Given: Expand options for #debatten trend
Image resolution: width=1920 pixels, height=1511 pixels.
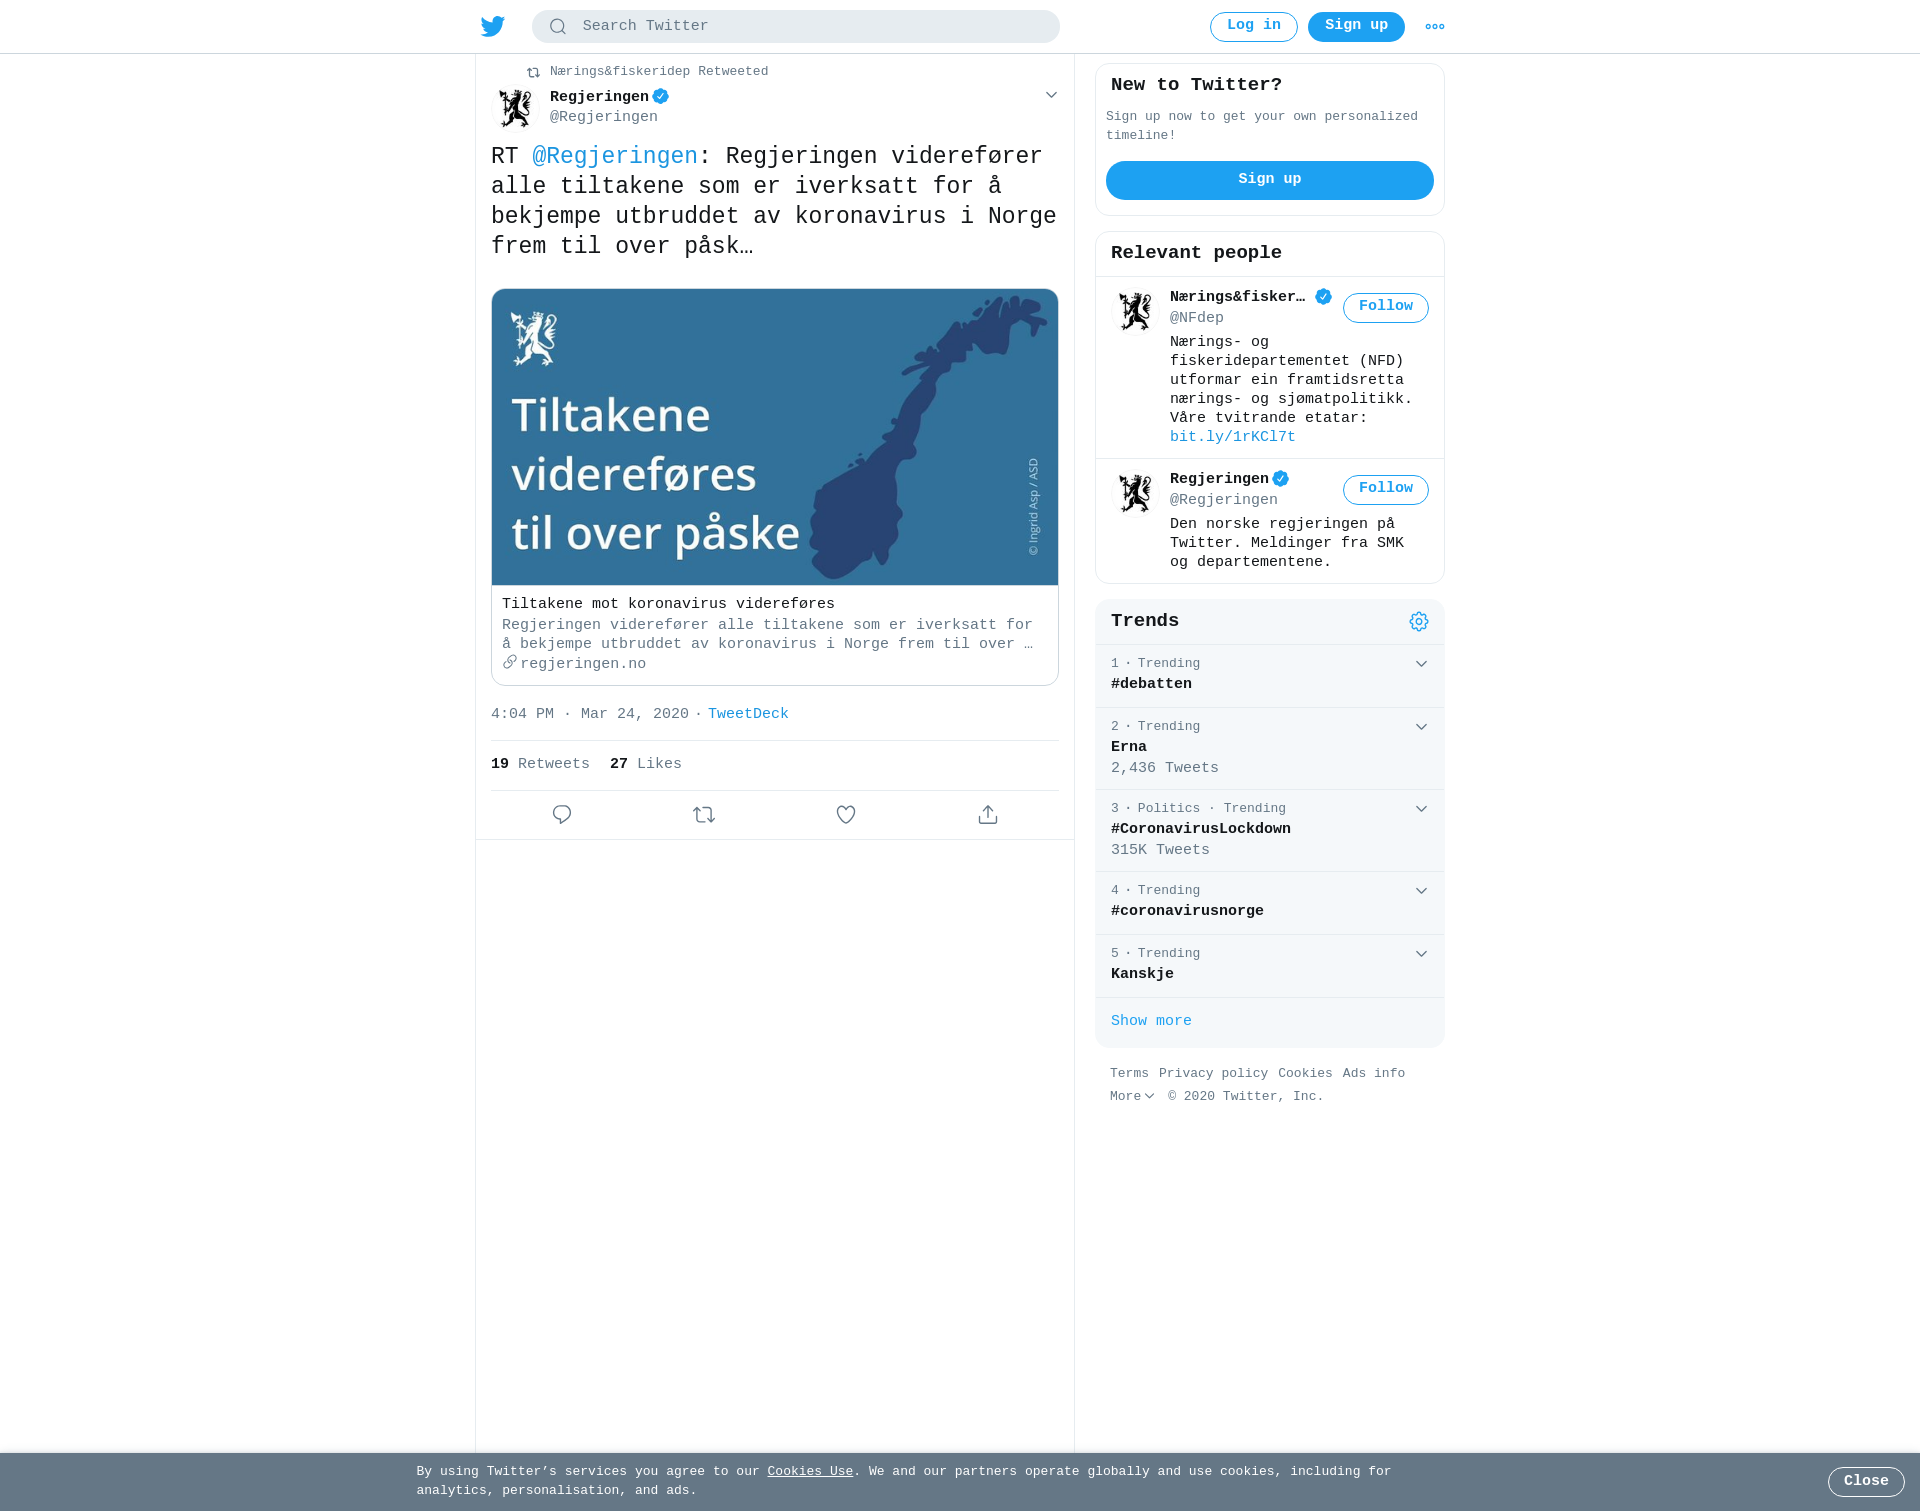Looking at the screenshot, I should coord(1421,664).
